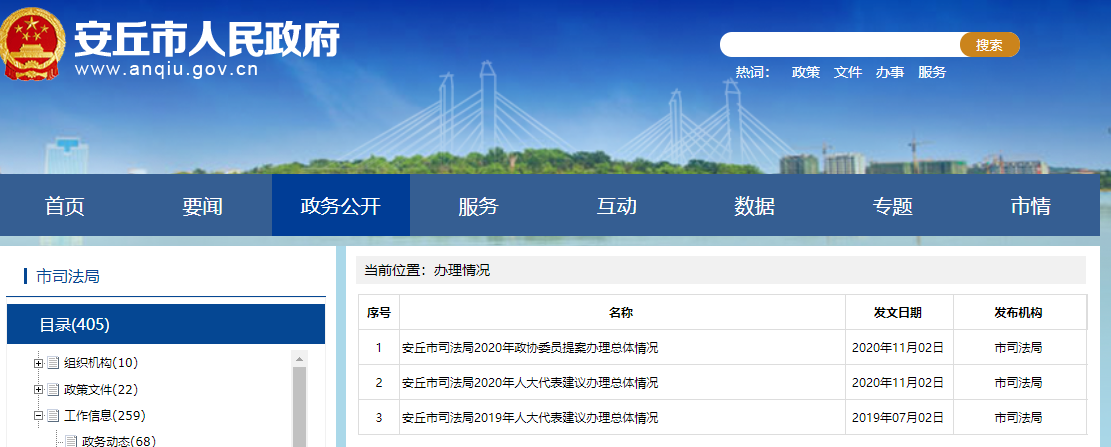Click the 市司法局 cell in row 2
Viewport: 1111px width, 447px height.
point(1018,383)
